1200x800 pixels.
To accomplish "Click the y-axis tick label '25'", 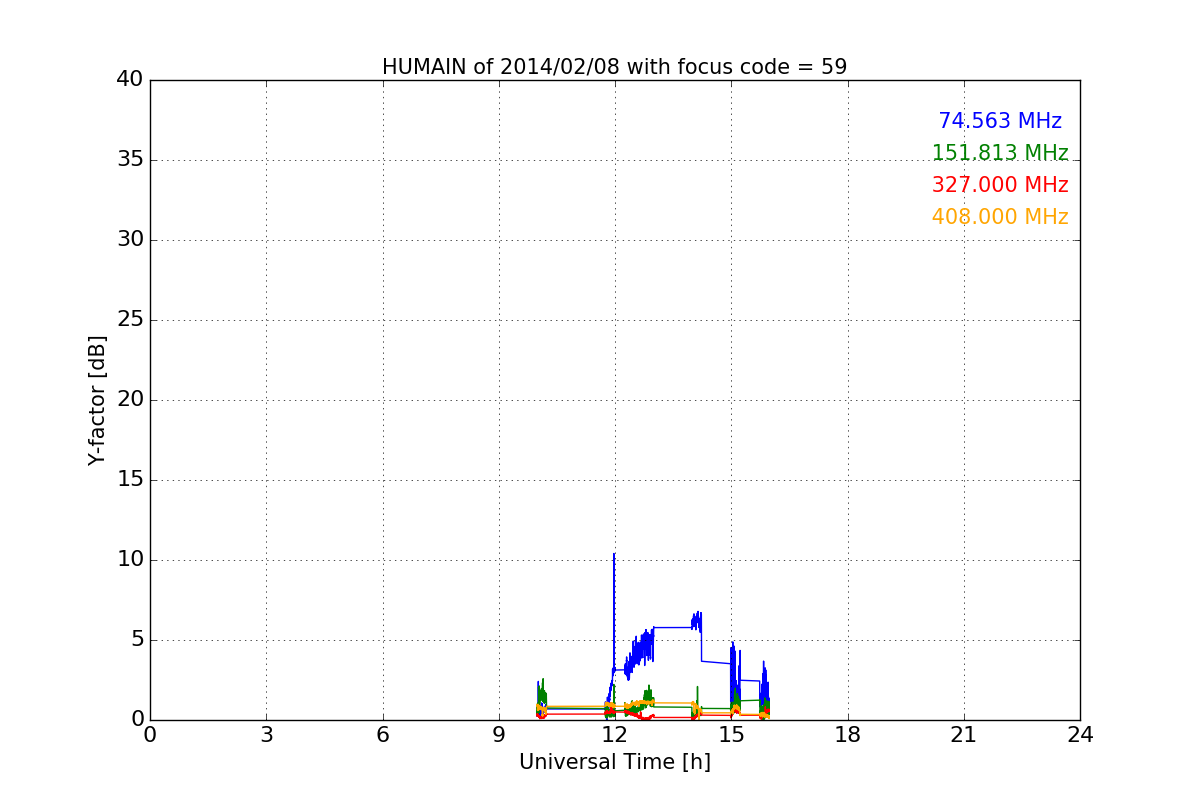I will point(130,320).
